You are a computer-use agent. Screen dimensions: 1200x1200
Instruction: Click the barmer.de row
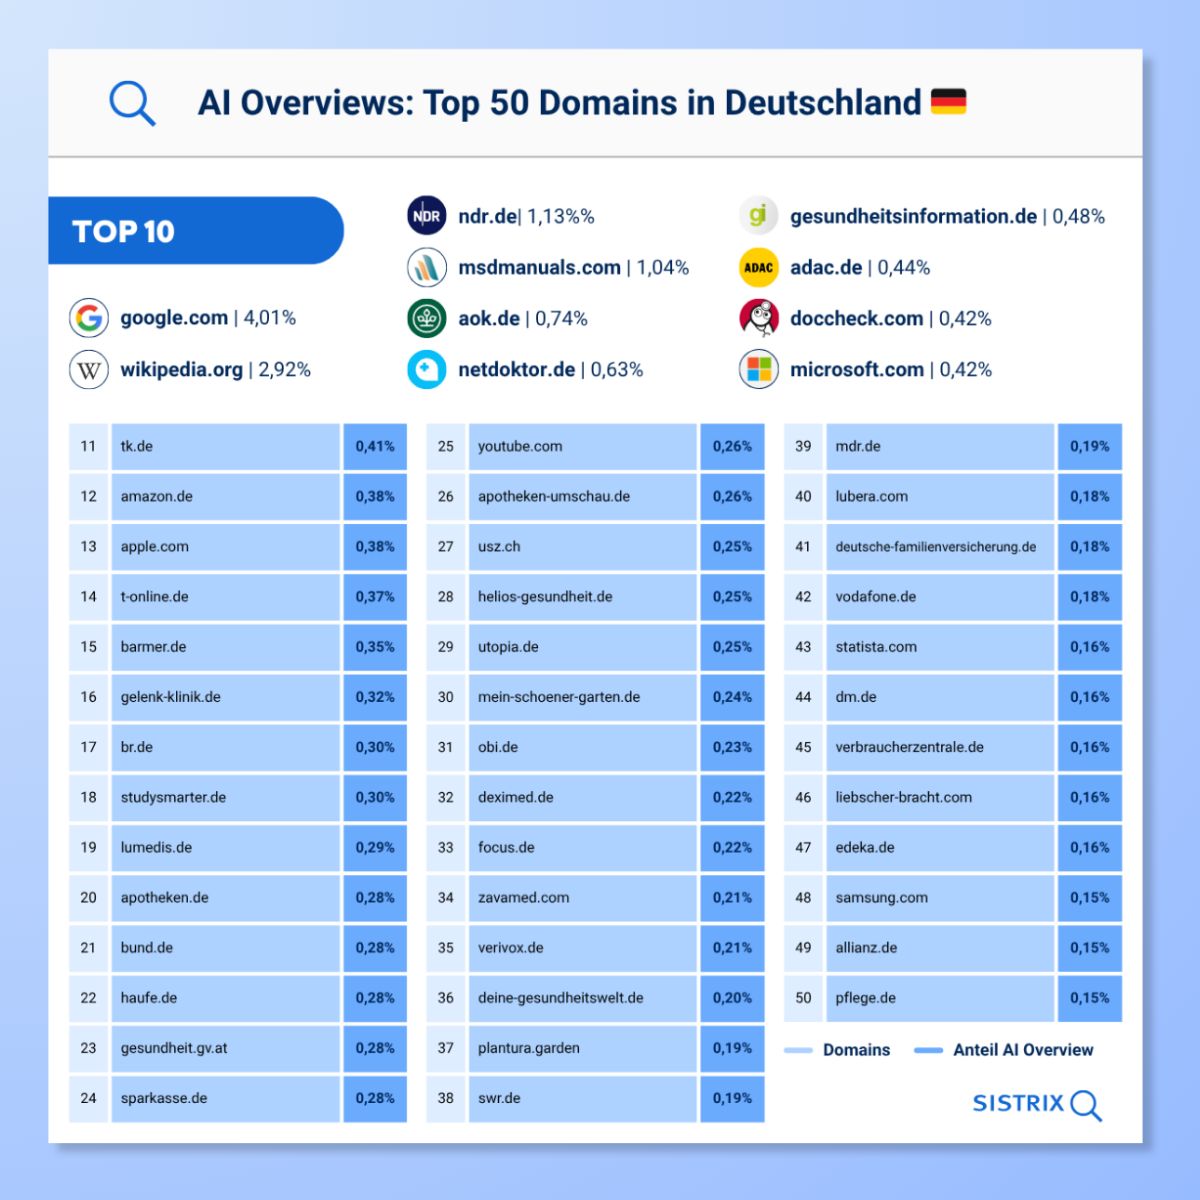(238, 647)
